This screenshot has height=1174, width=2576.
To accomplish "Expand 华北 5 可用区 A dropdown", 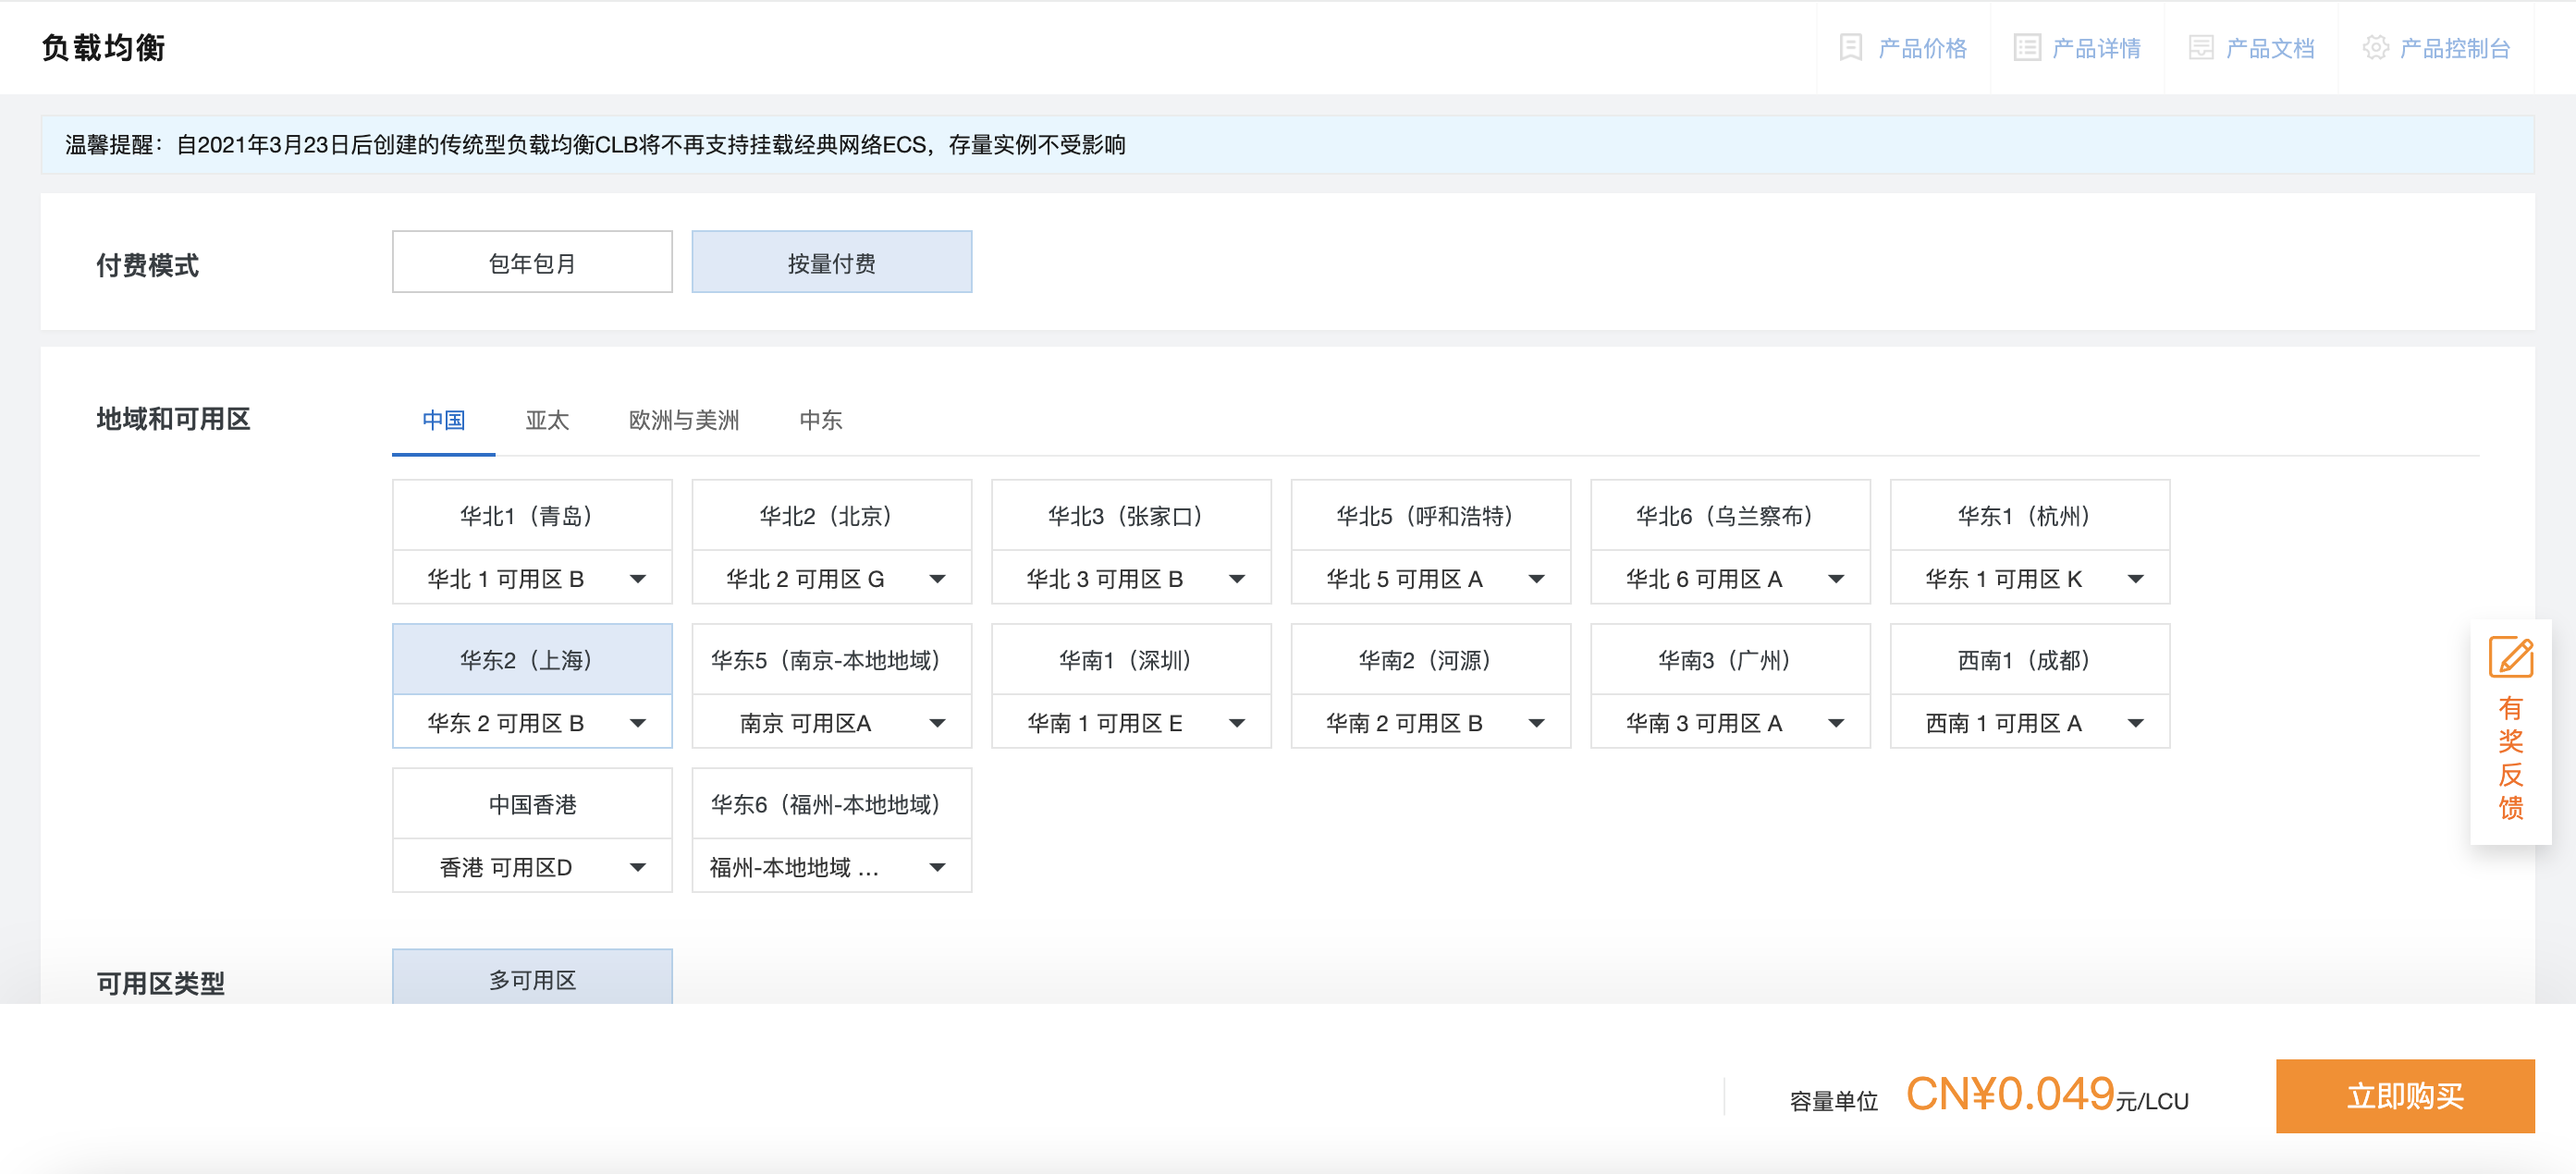I will coord(1430,578).
